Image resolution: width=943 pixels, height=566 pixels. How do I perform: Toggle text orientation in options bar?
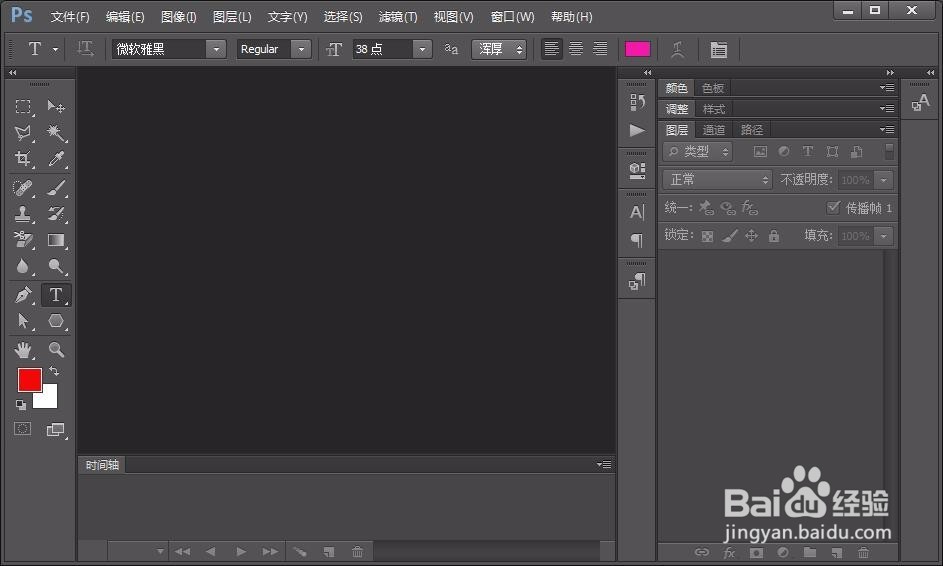pos(85,49)
